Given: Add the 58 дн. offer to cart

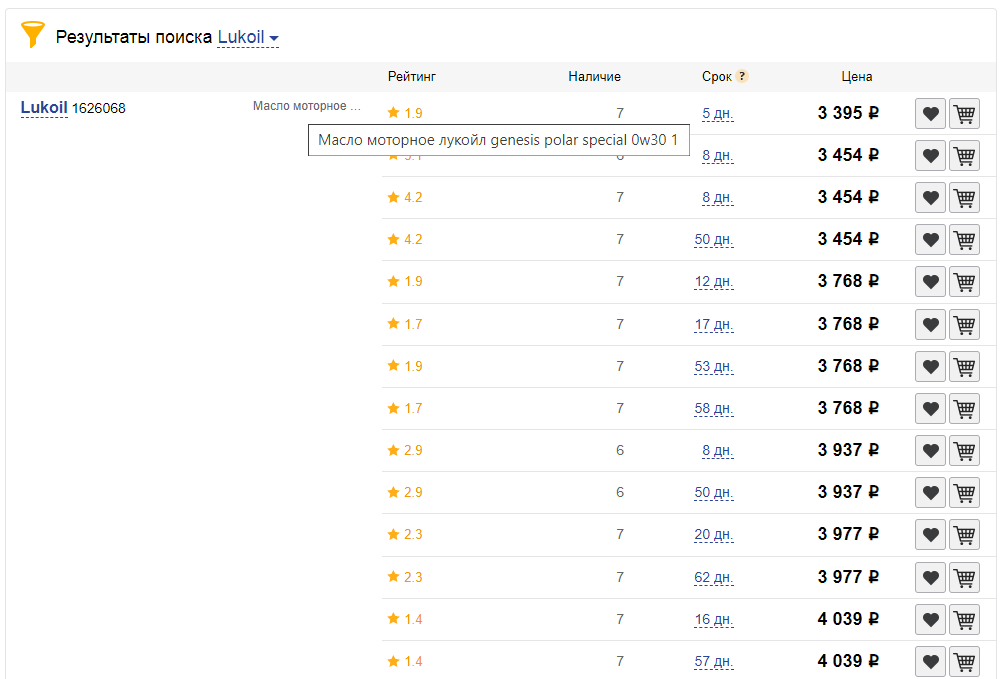Looking at the screenshot, I should click(x=965, y=409).
